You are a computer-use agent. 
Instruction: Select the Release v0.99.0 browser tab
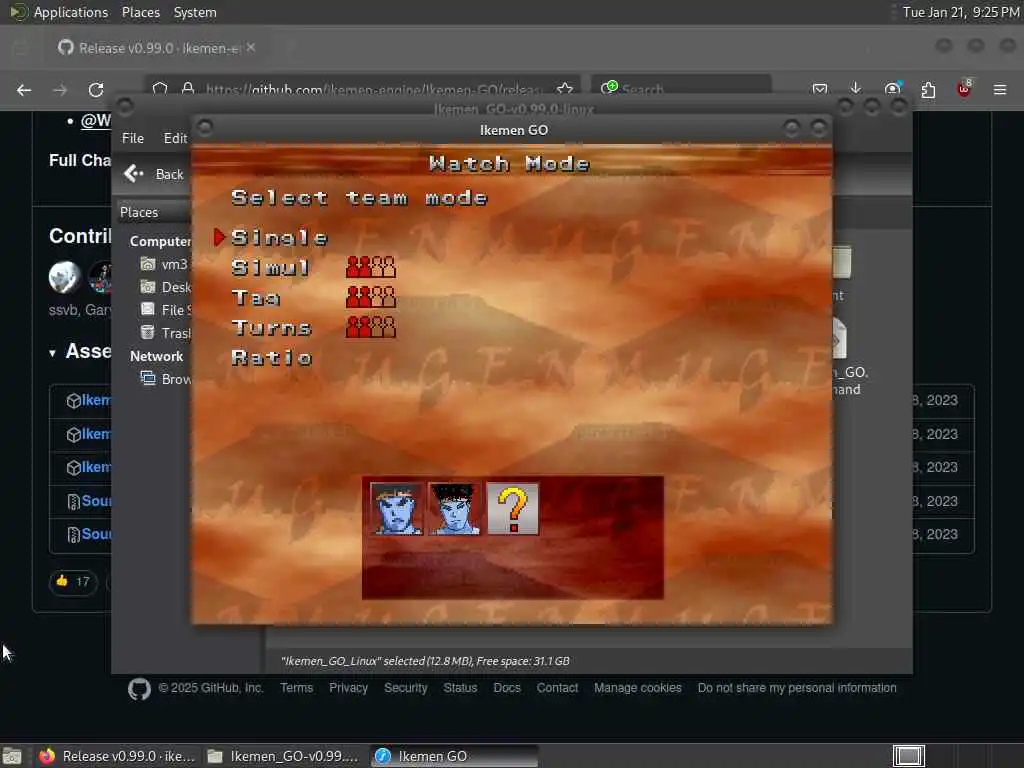pos(157,48)
